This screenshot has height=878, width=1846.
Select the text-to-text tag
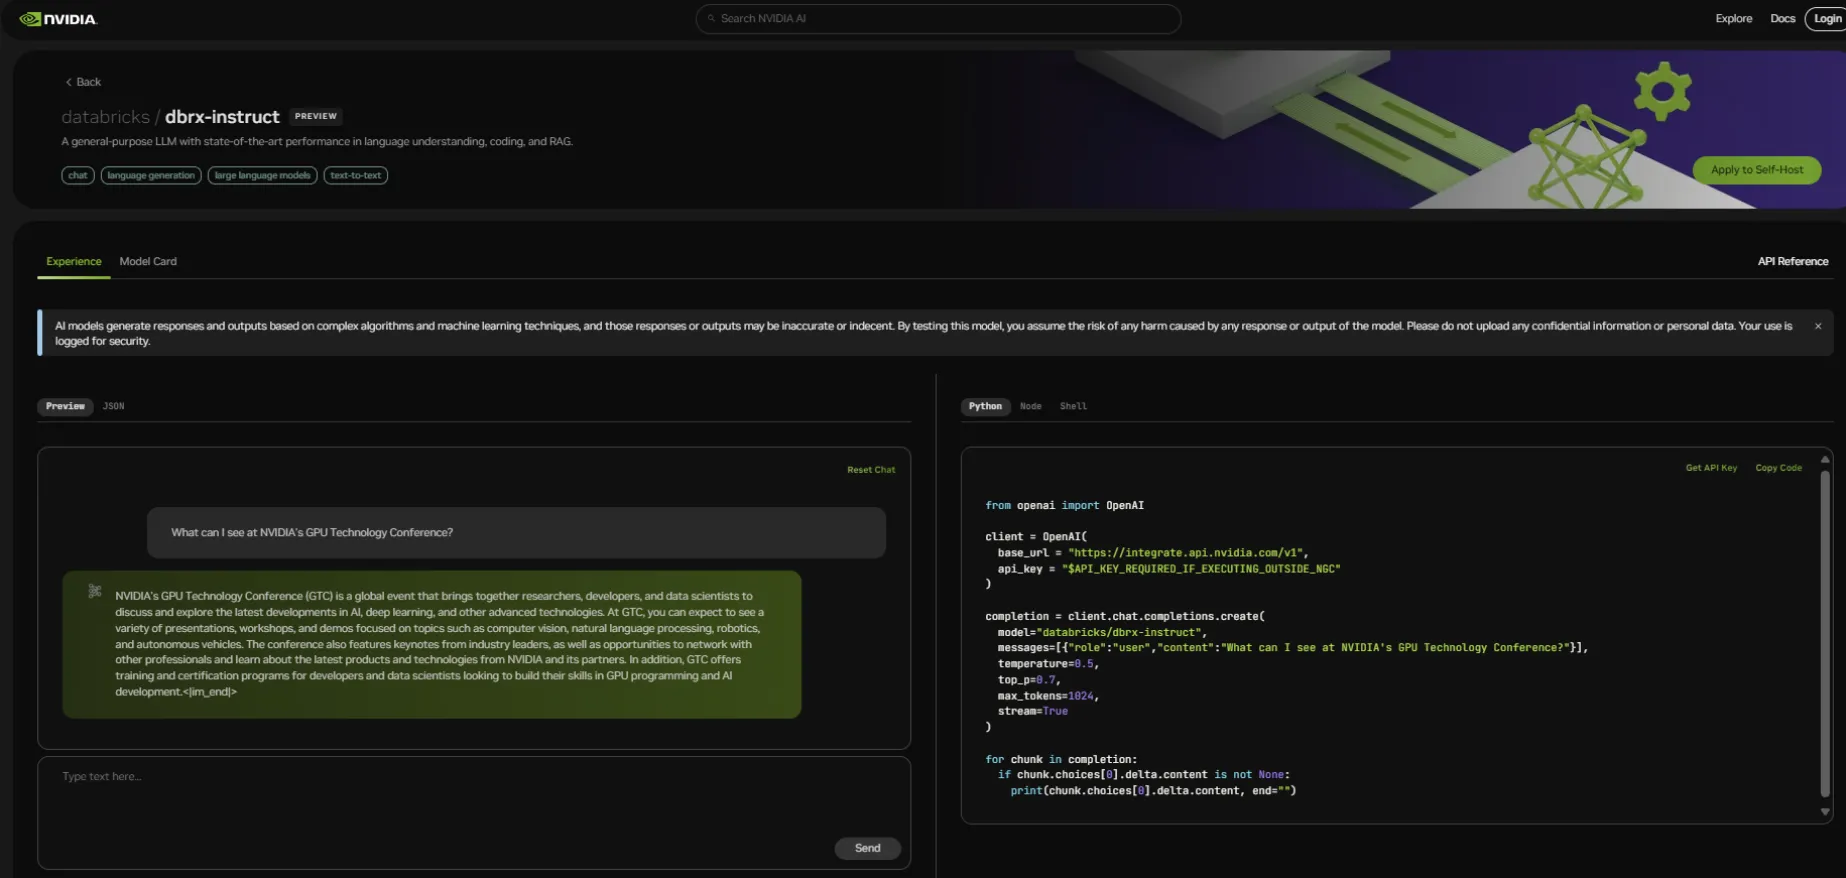355,175
